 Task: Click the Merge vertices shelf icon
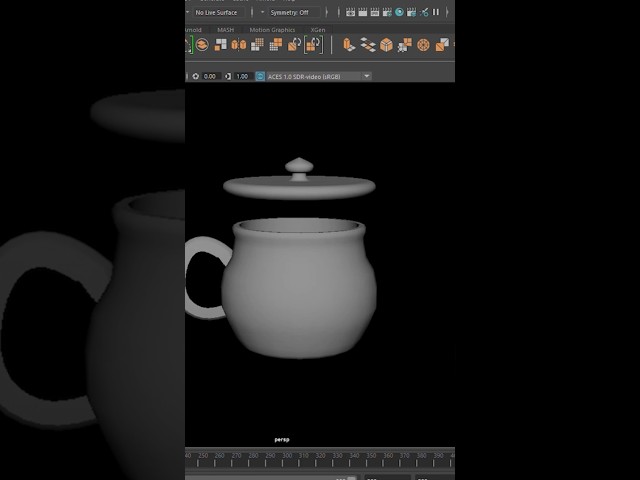[404, 44]
